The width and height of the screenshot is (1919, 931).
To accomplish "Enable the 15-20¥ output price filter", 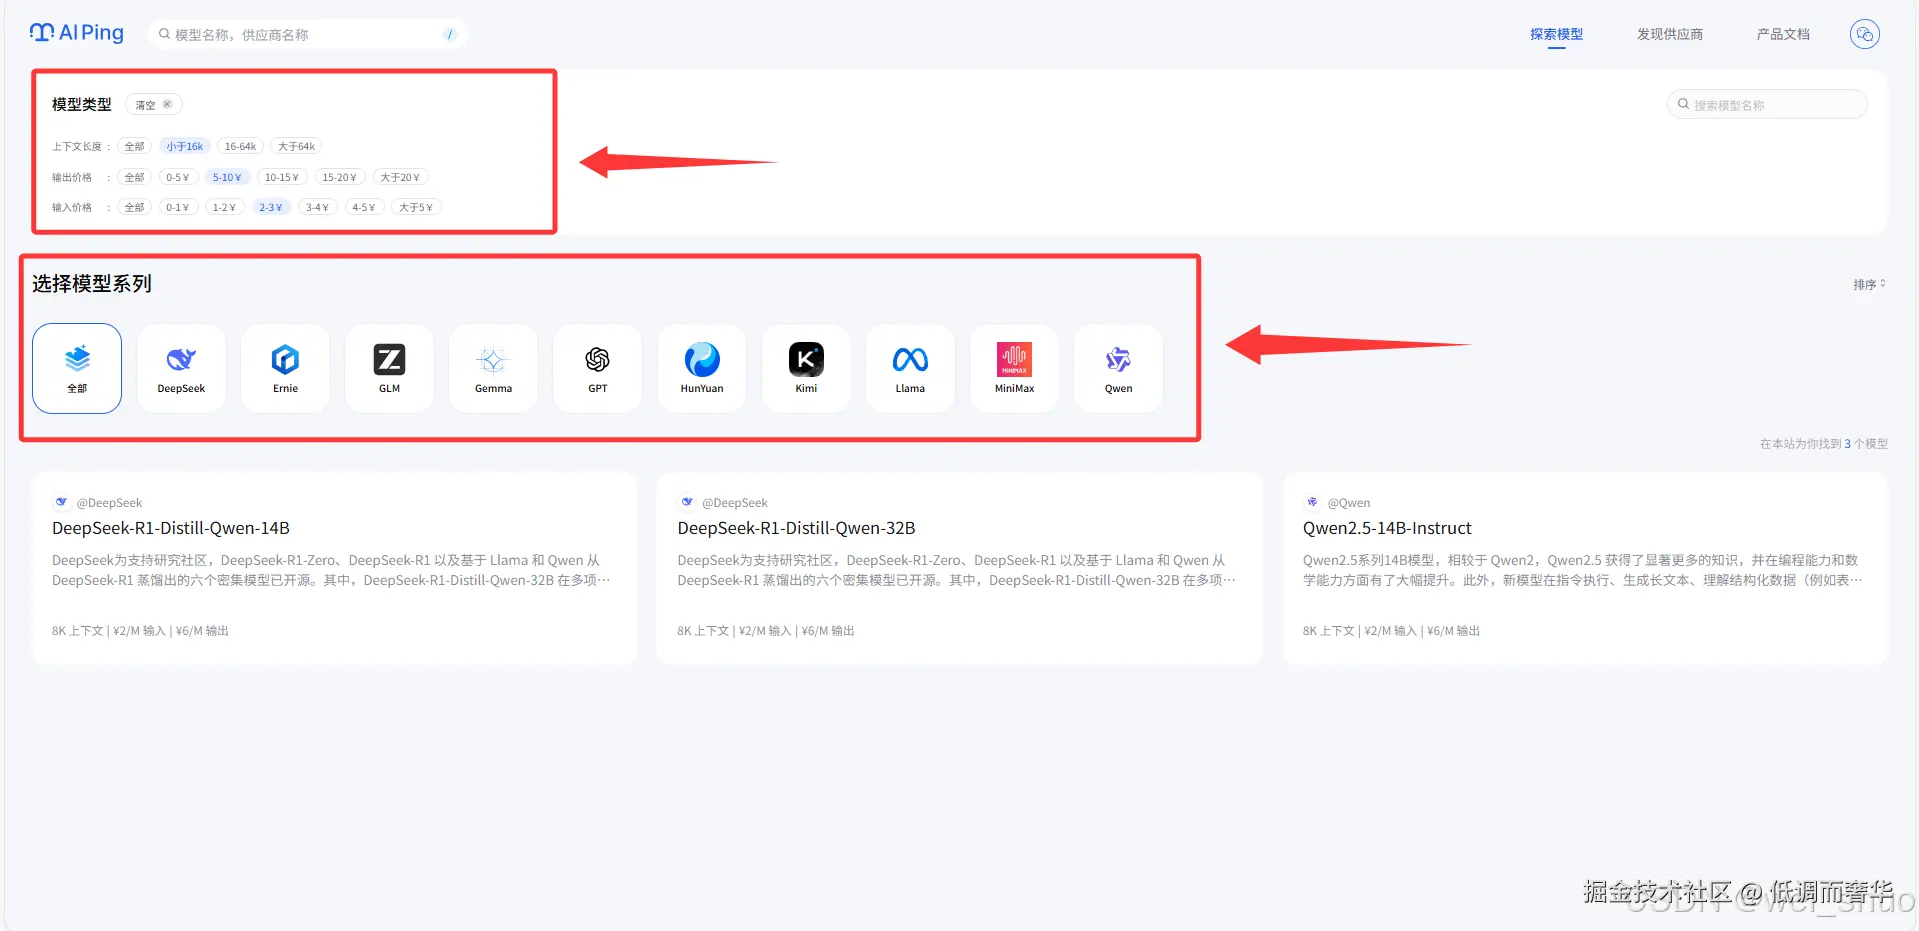I will (x=340, y=177).
